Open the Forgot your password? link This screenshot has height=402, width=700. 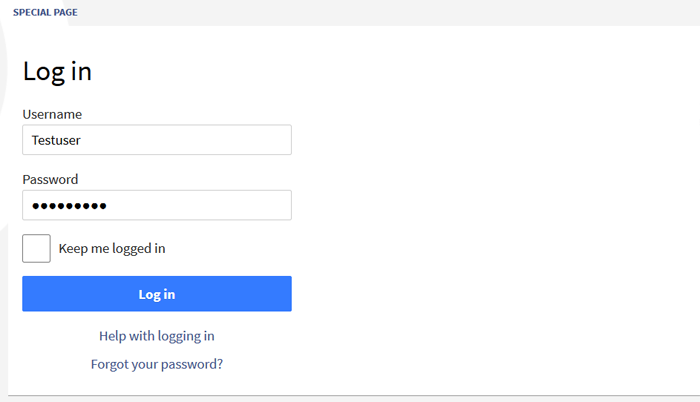(157, 364)
